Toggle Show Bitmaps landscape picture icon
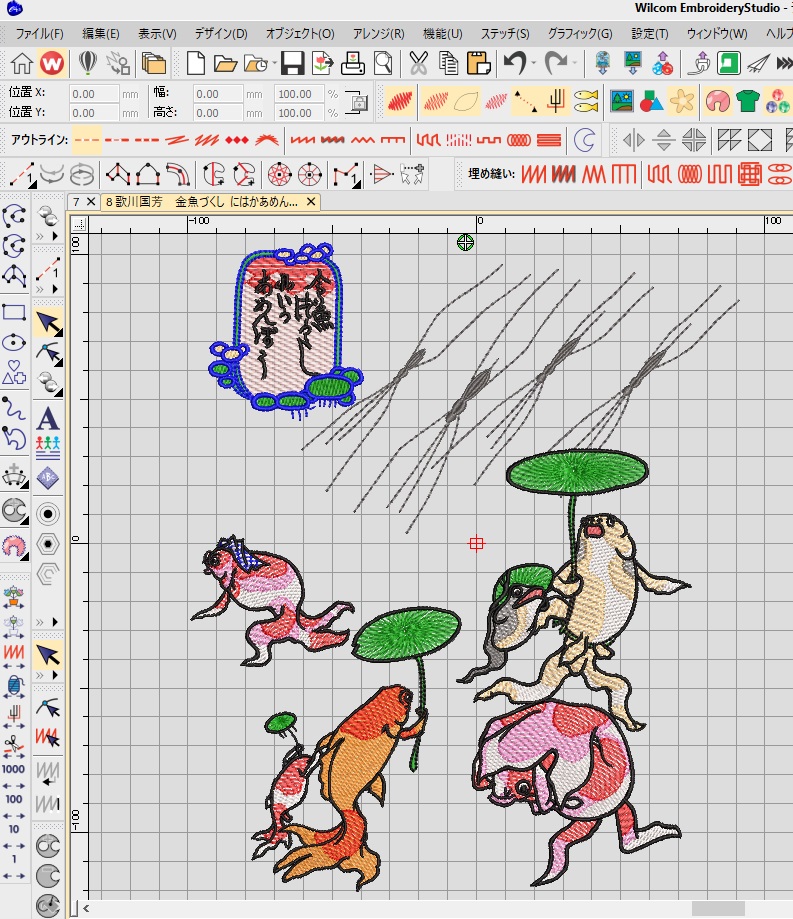Screen dimensions: 793x919 coord(621,101)
